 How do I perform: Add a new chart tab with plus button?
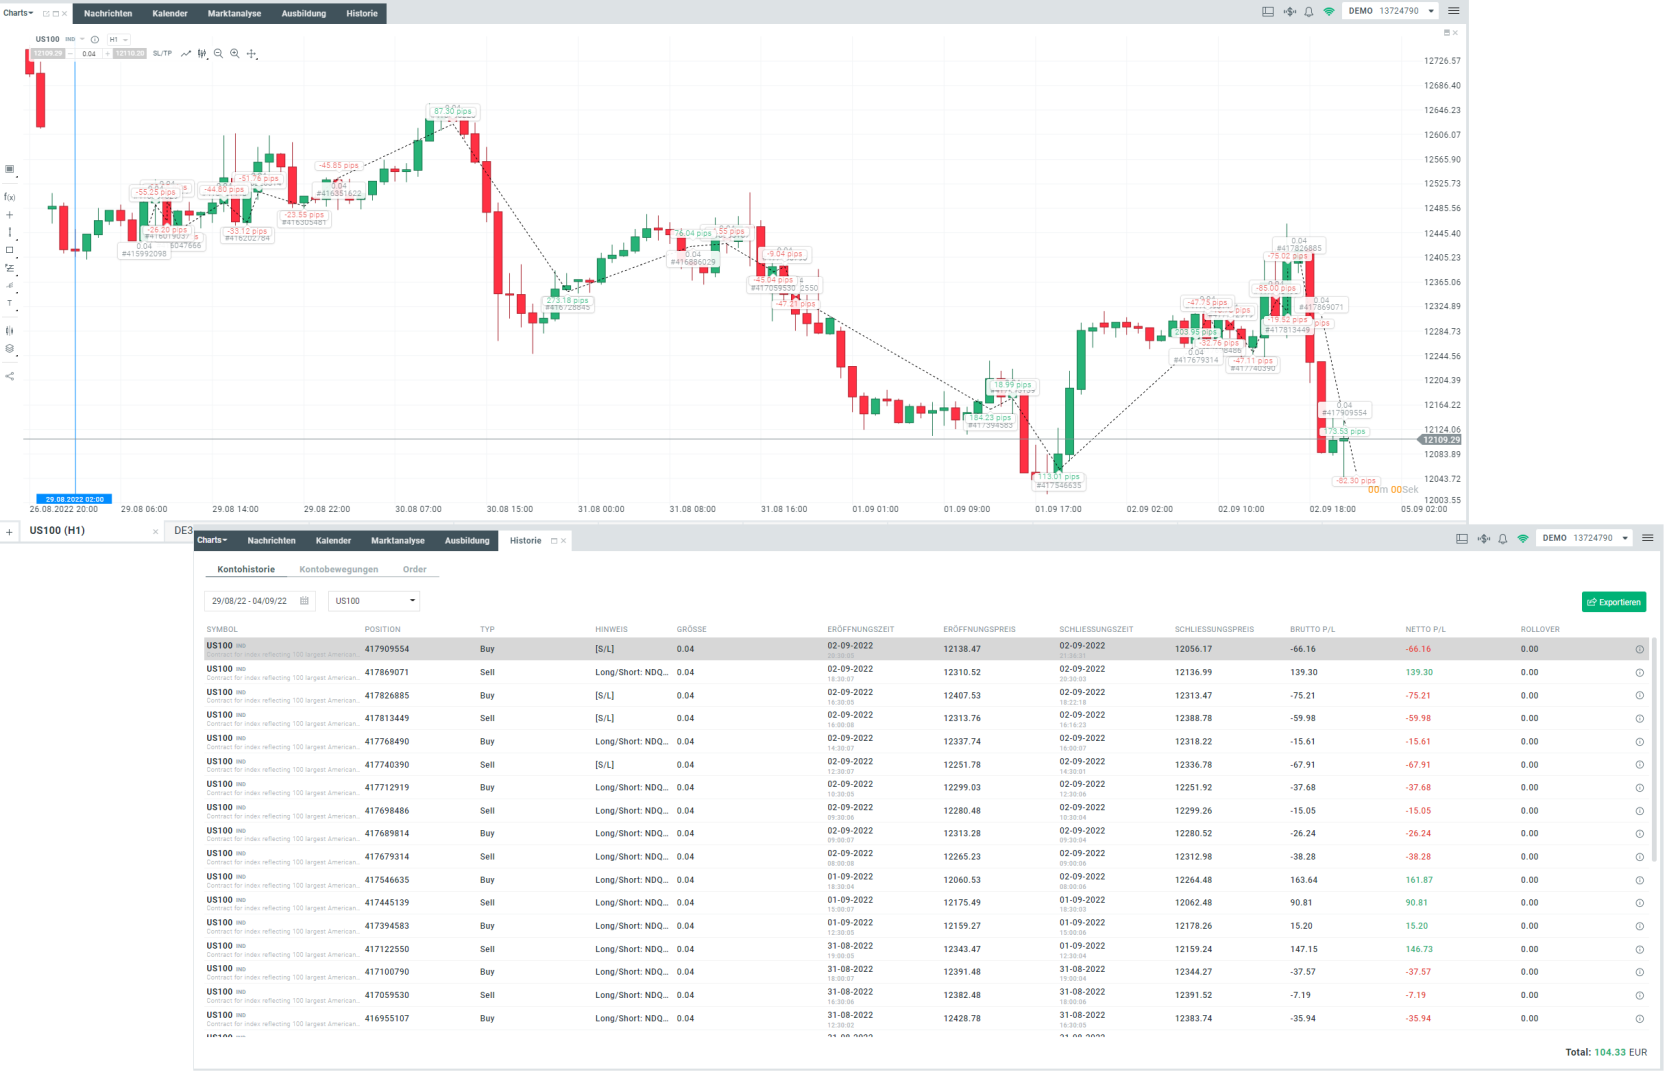click(9, 532)
